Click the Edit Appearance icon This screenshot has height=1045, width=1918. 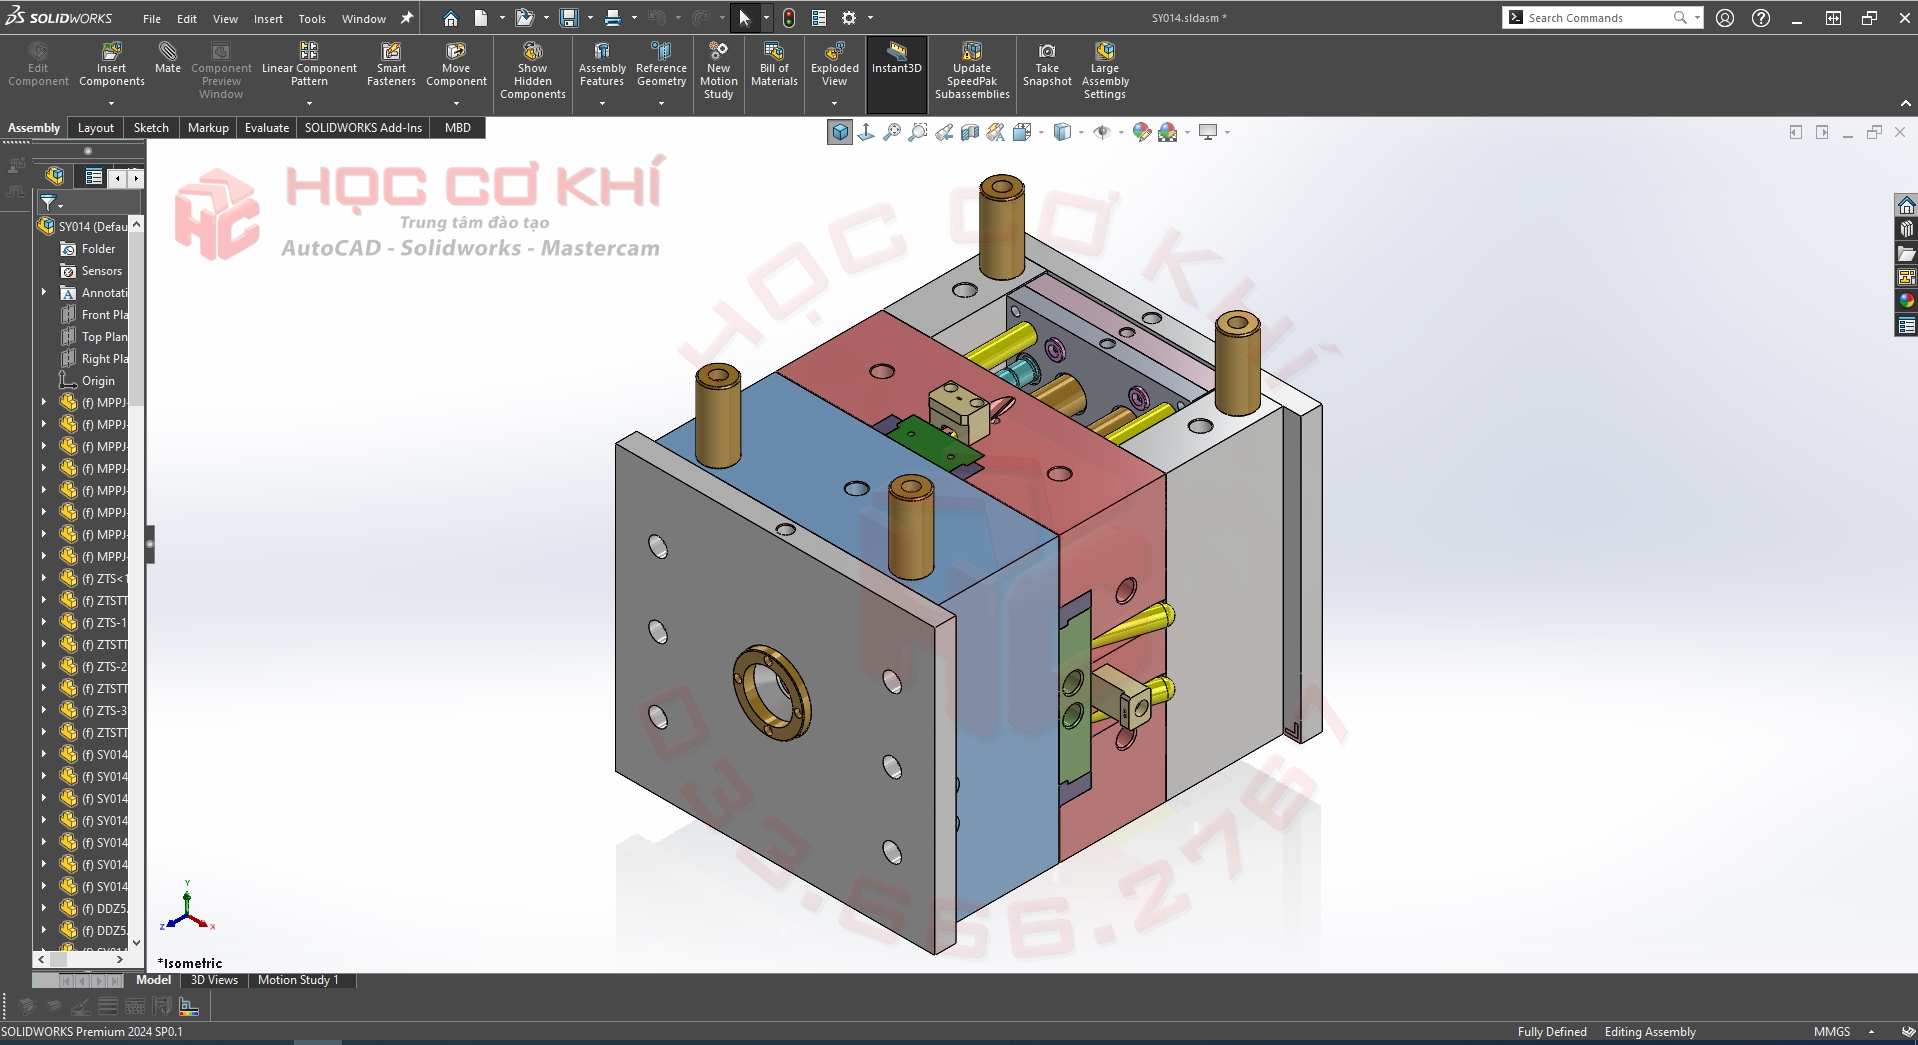pyautogui.click(x=1141, y=132)
